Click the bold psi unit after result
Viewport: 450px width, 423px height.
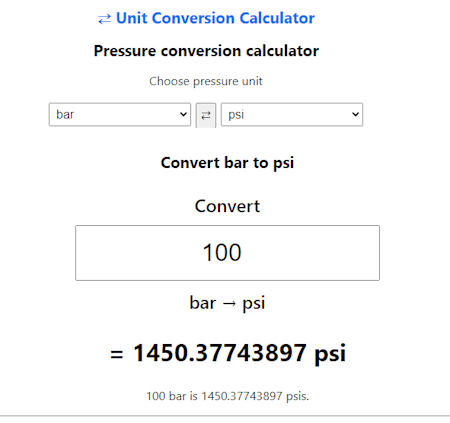point(330,354)
